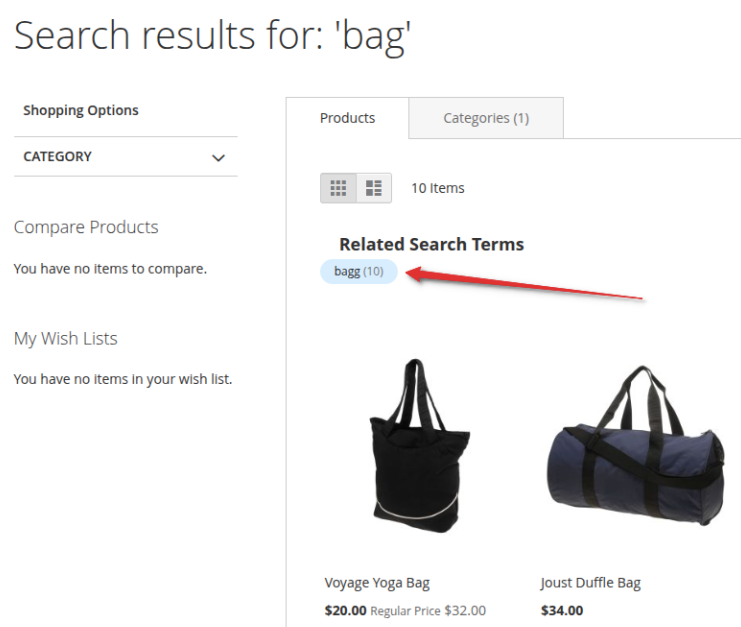Open the CATEGORY shopping option
The image size is (741, 627).
pos(126,157)
